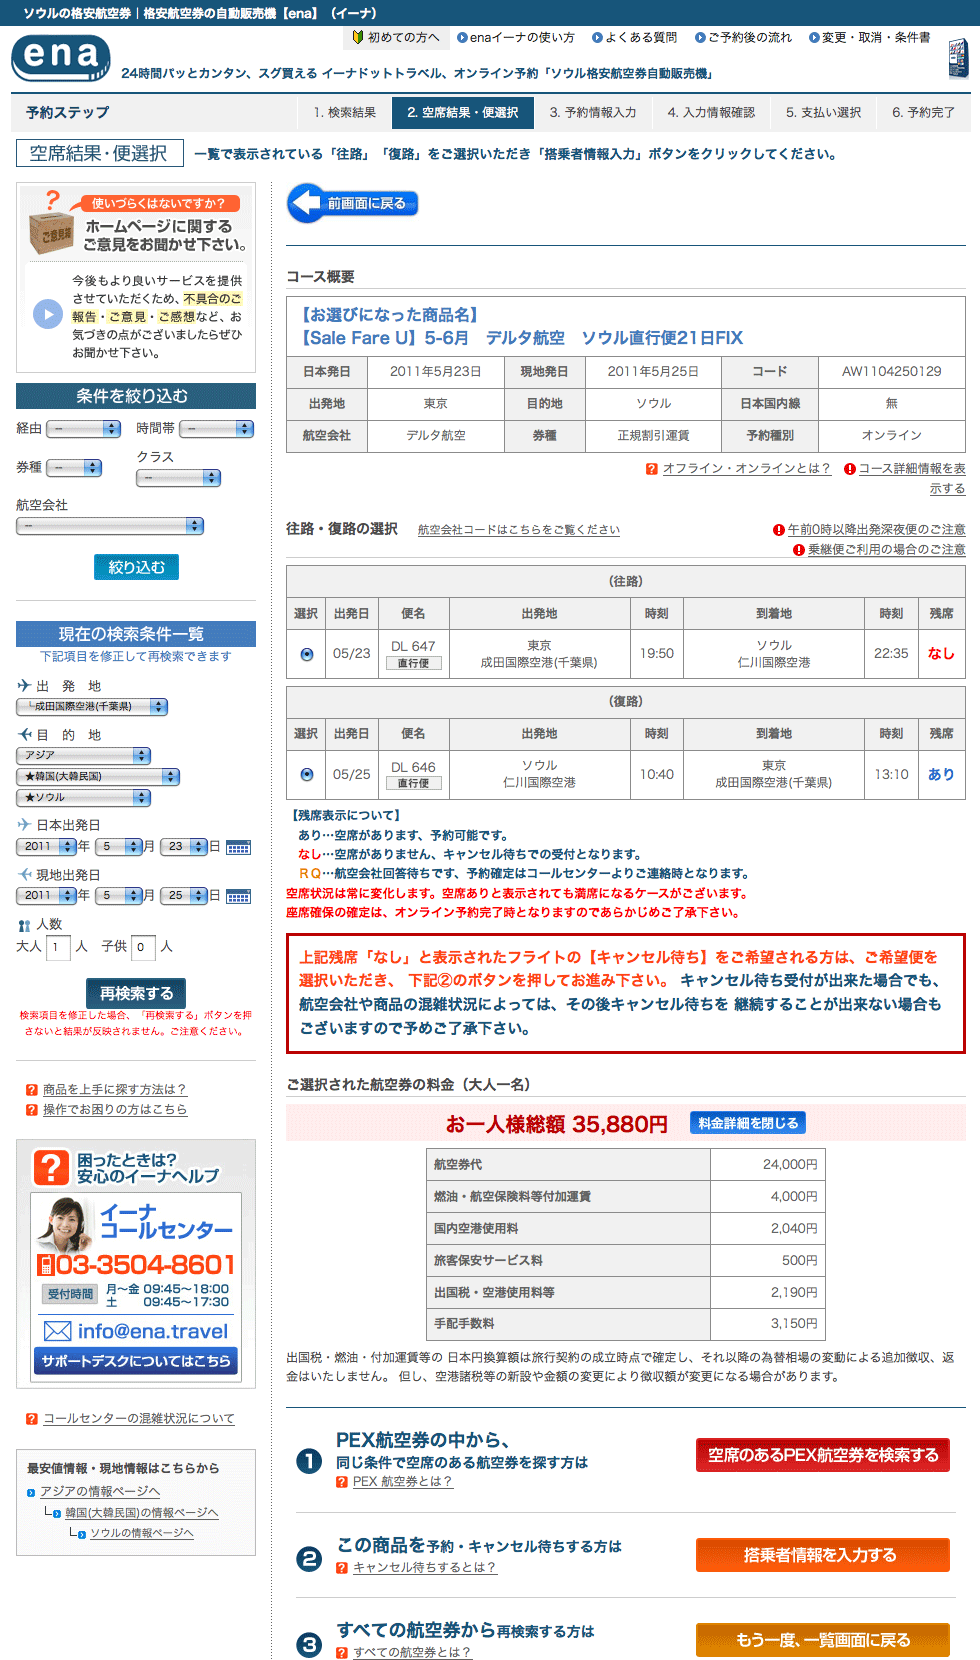Open the Japan departure day 23 dropdown
Viewport: 980px width, 1660px height.
184,847
